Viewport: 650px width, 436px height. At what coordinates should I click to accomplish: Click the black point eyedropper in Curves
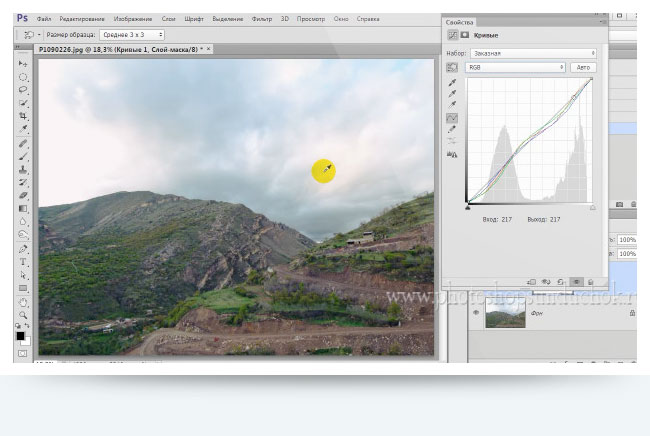coord(452,82)
